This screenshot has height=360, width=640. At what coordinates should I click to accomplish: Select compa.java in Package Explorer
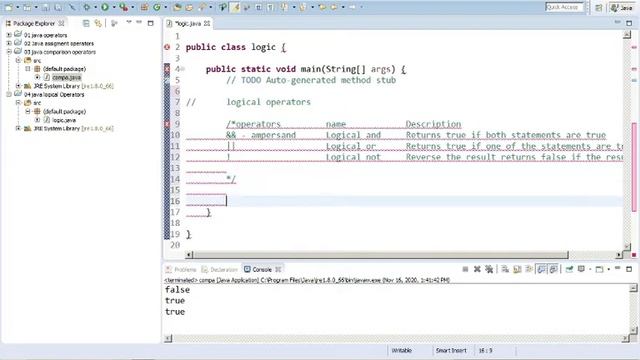(x=67, y=77)
